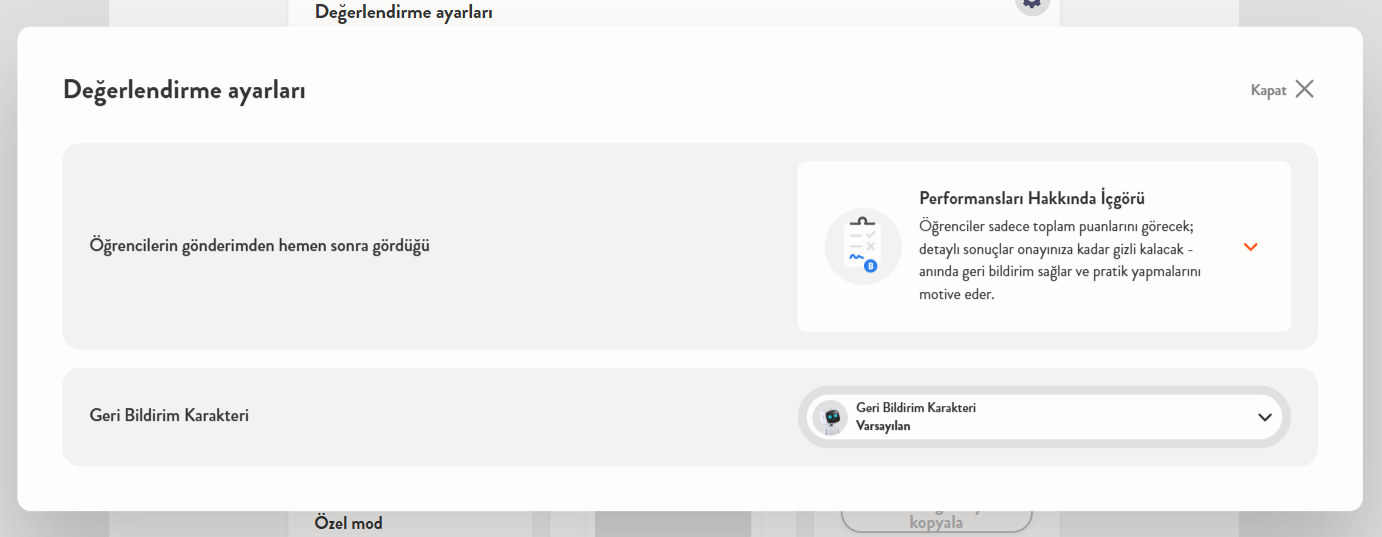The height and width of the screenshot is (537, 1382).
Task: Click the X icon next to Kapat
Action: click(1304, 89)
